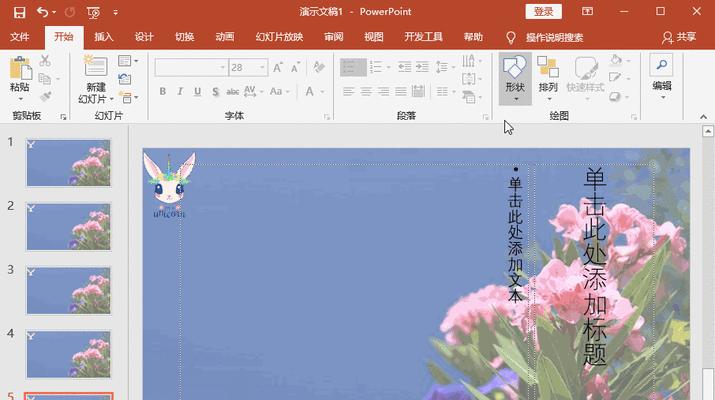Open font size 28 dropdown
Viewport: 715px width, 400px height.
(263, 68)
